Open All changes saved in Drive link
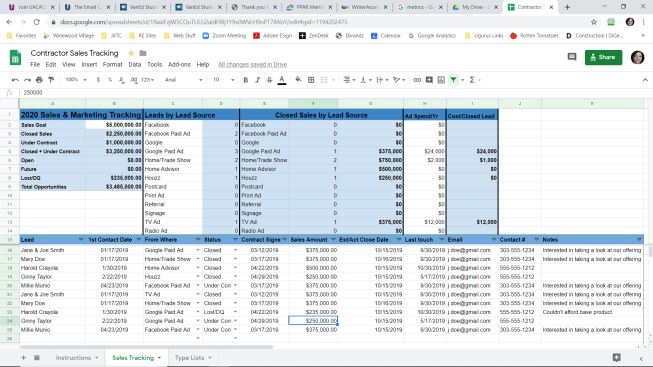The image size is (653, 367). click(x=252, y=65)
